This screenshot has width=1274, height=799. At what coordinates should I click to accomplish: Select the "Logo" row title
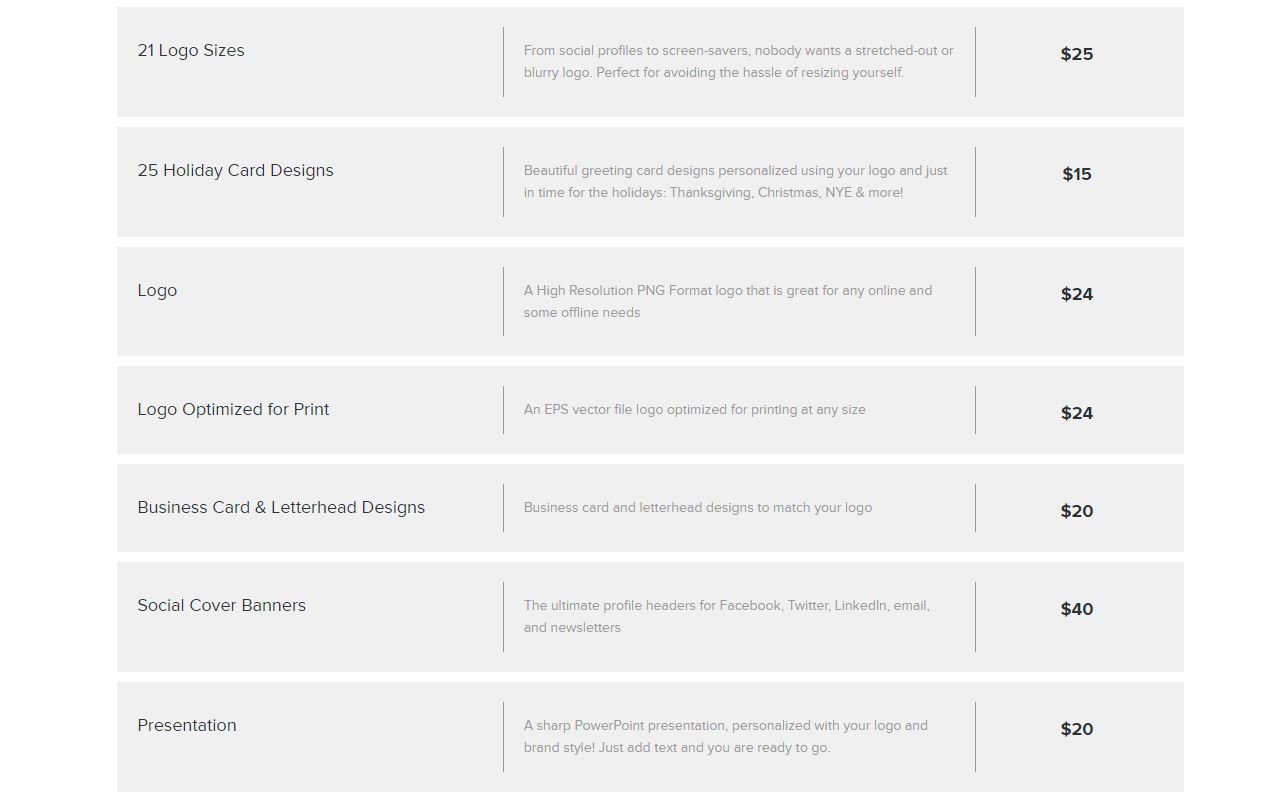[x=157, y=291]
